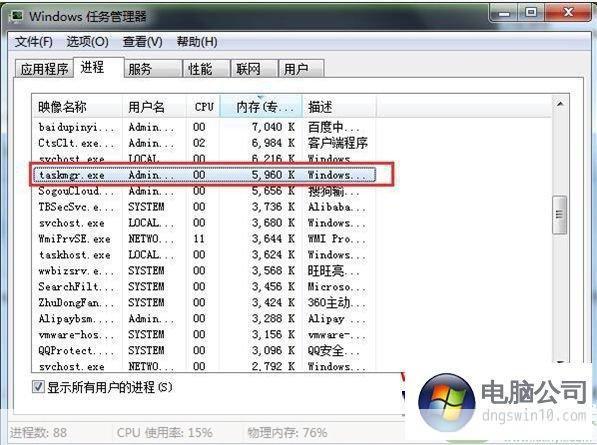Select the vmware-hos... process row
This screenshot has height=445, width=597.
[x=204, y=335]
